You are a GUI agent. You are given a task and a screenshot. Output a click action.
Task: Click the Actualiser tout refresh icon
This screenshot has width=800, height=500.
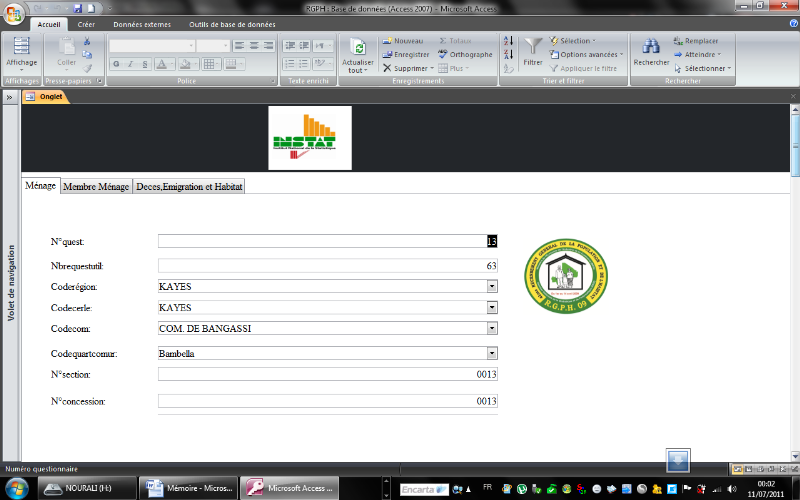pos(357,49)
